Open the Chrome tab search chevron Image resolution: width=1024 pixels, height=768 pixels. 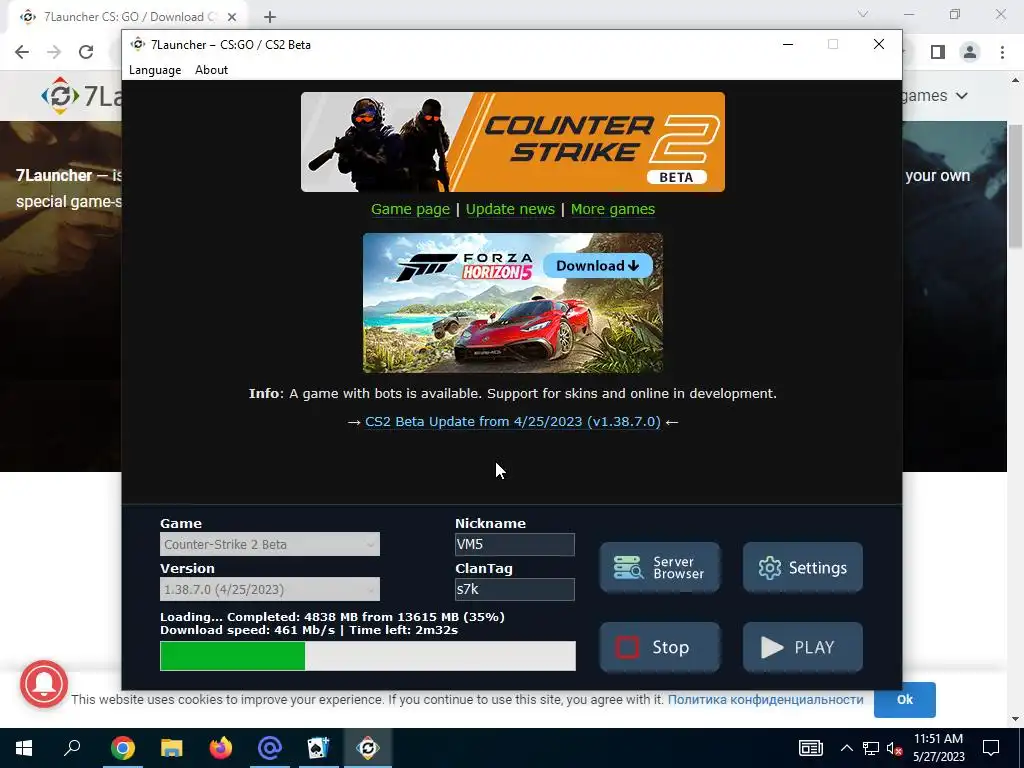(863, 14)
